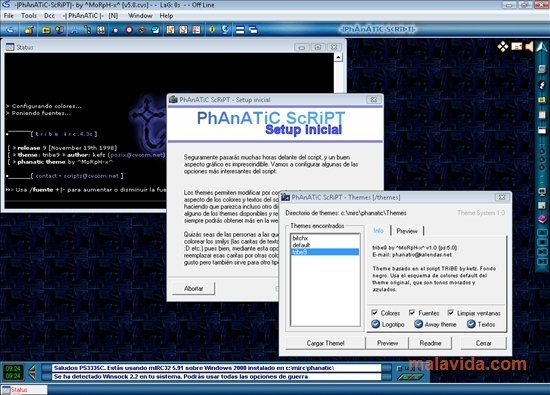
Task: Toggle the Limpiar ventanas checkbox
Action: pos(451,313)
